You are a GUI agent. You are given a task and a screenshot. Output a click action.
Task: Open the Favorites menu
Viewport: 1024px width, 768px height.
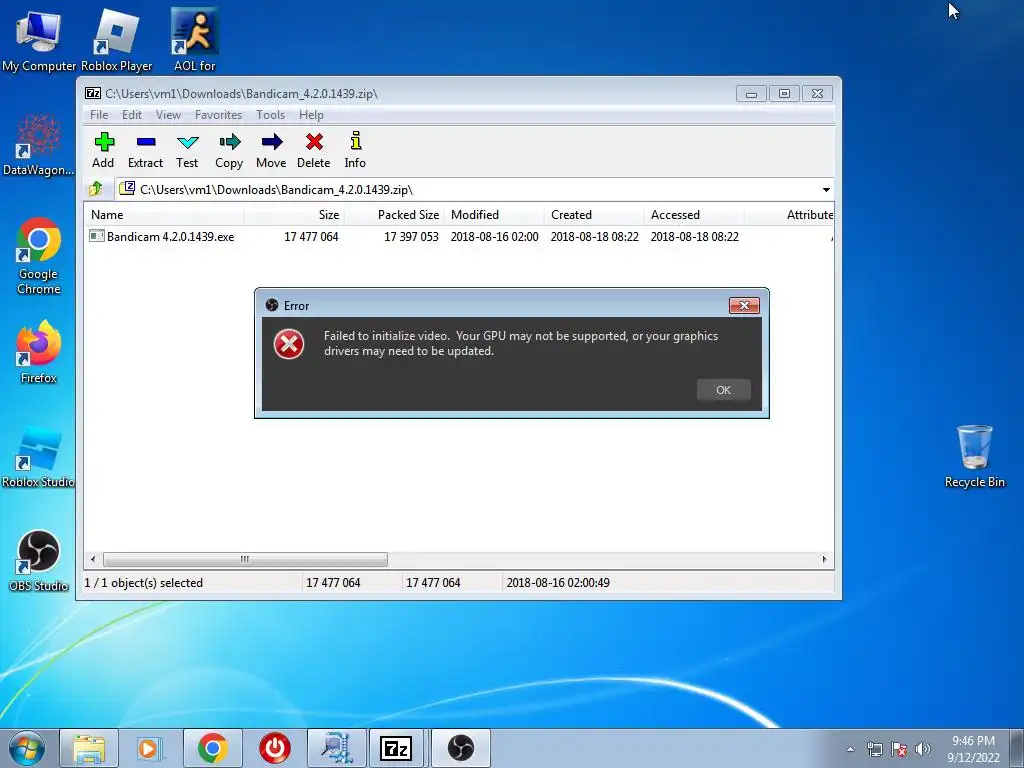tap(218, 115)
